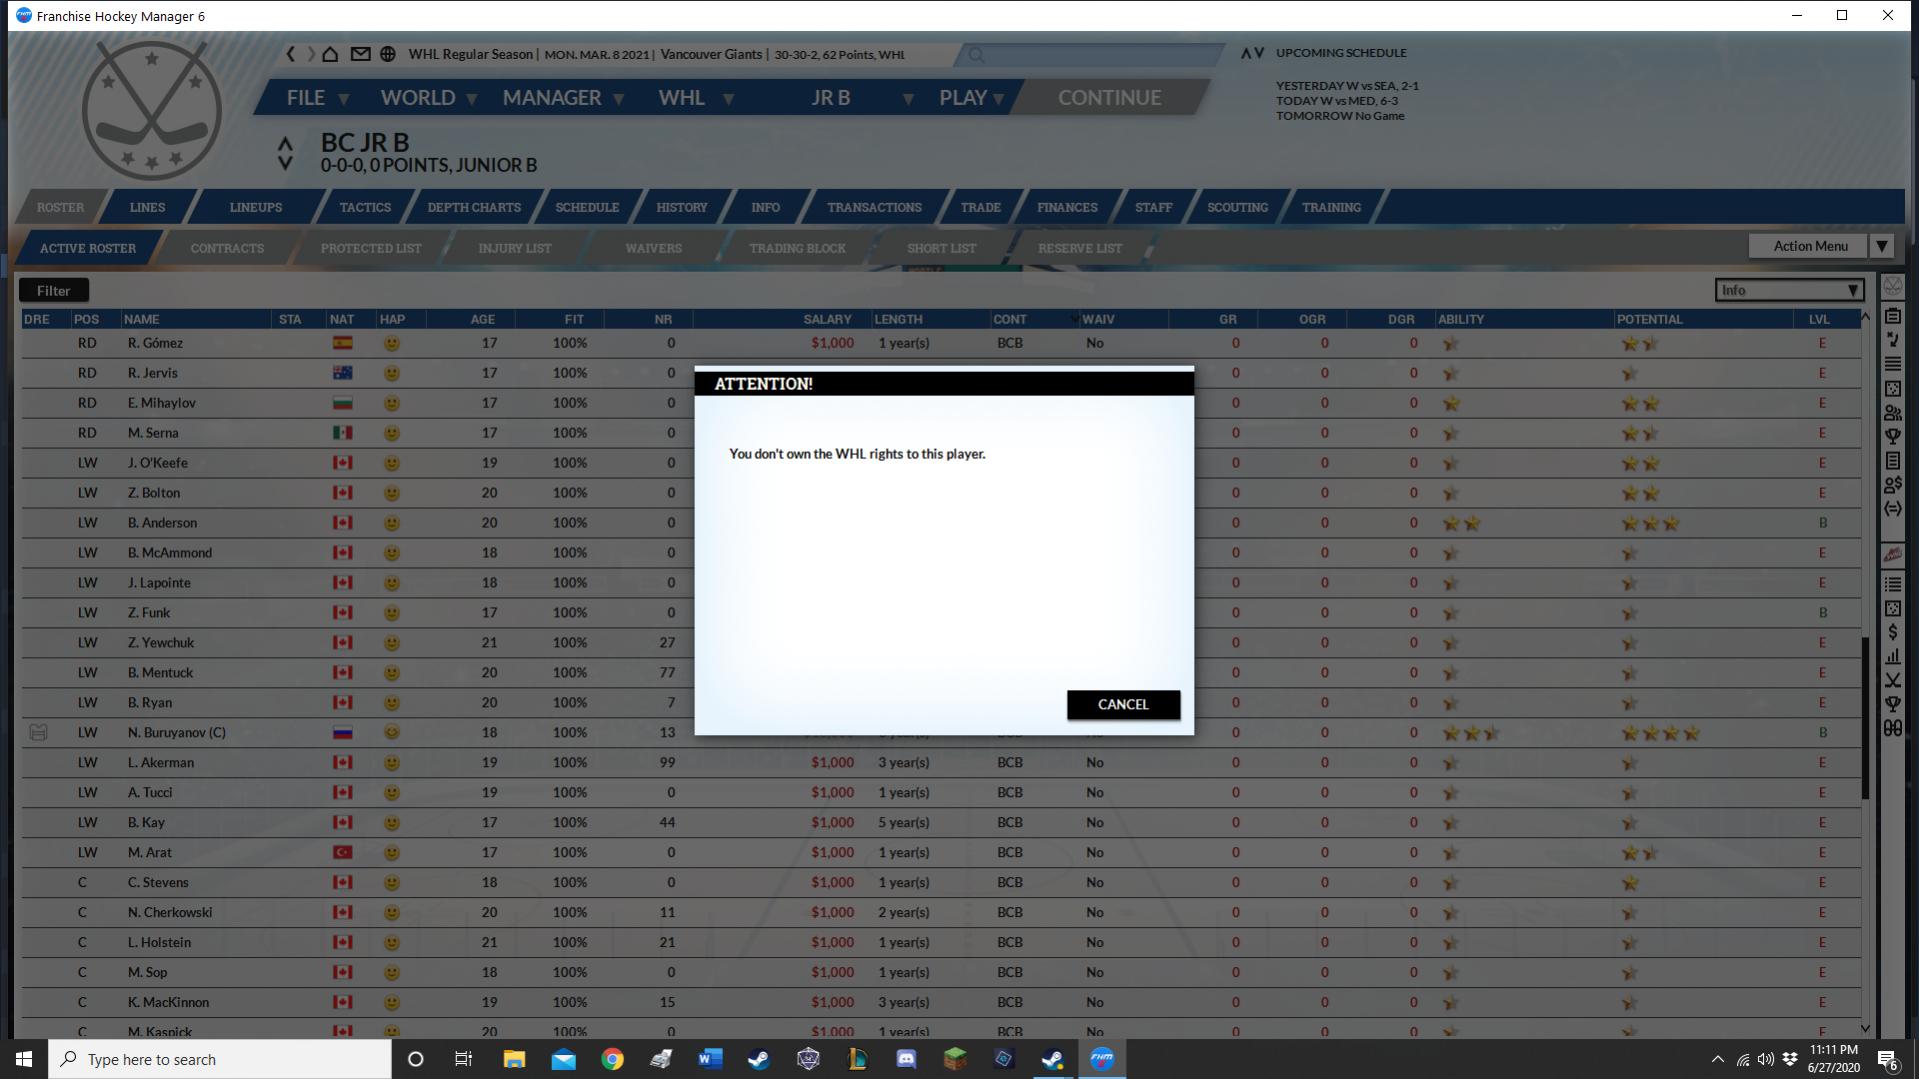Go to the FINANCES tab
The image size is (1919, 1079).
click(1067, 207)
